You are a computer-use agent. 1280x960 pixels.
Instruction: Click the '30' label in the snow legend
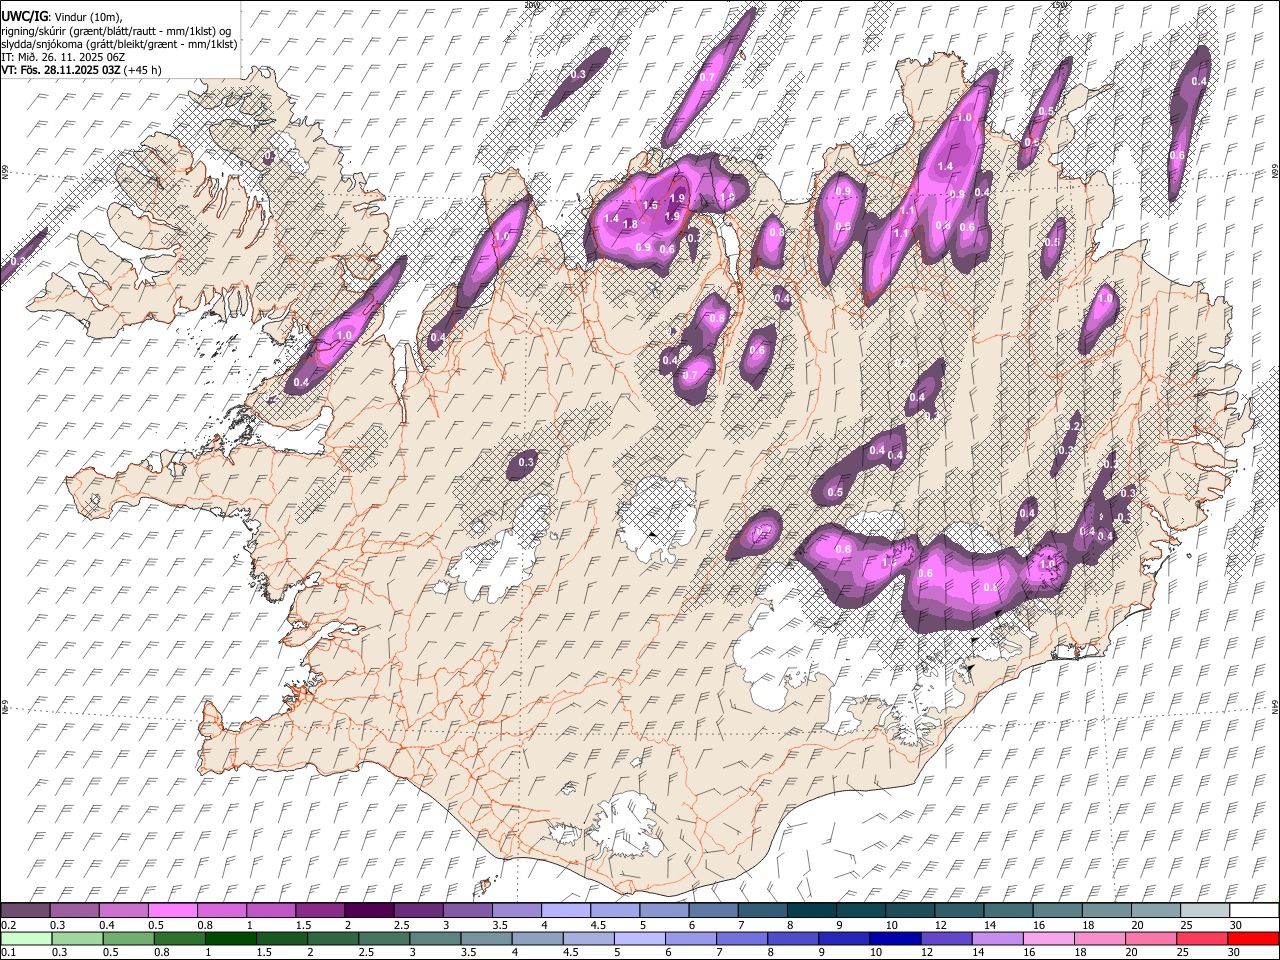(1236, 925)
